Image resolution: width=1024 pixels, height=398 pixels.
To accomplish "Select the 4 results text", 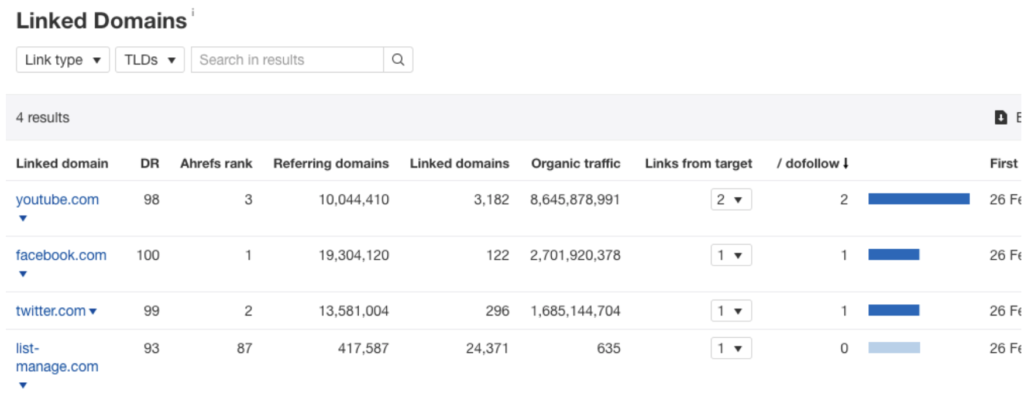I will 42,118.
